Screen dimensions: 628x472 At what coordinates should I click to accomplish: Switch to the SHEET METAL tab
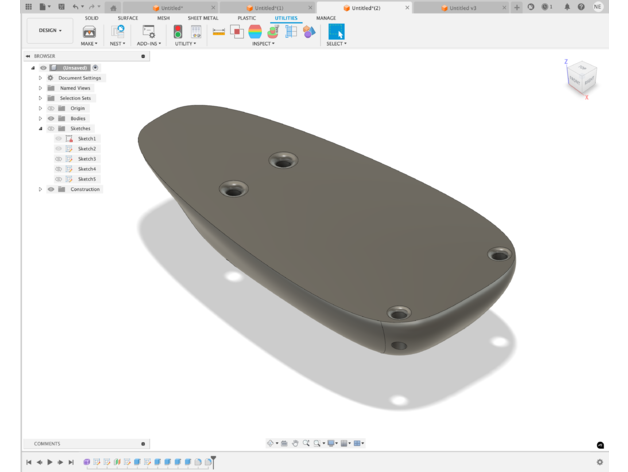[203, 18]
